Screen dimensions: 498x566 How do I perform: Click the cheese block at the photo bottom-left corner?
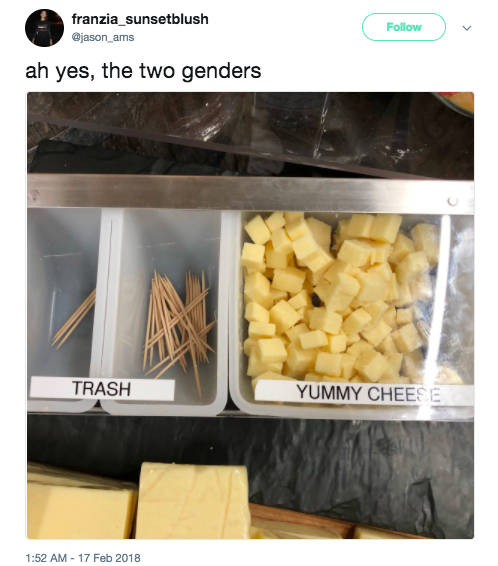(x=80, y=505)
